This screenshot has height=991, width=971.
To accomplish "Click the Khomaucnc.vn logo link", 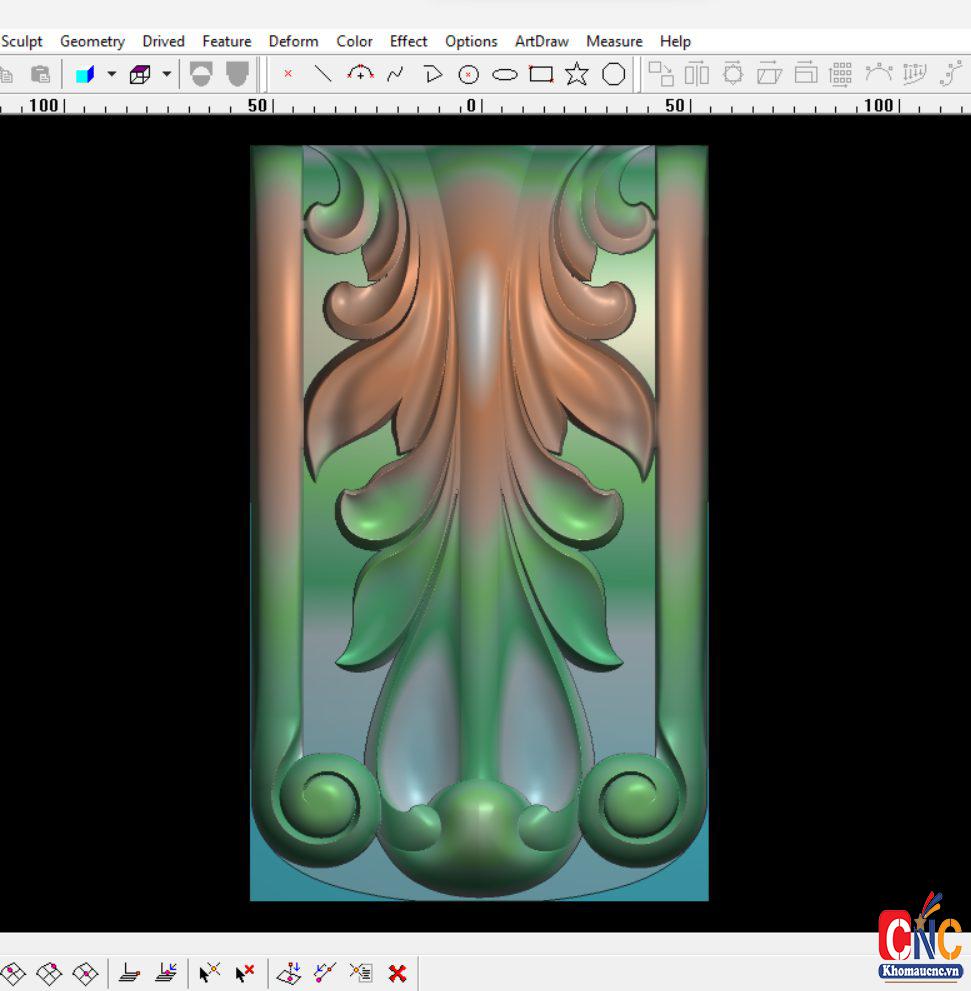I will click(x=920, y=938).
